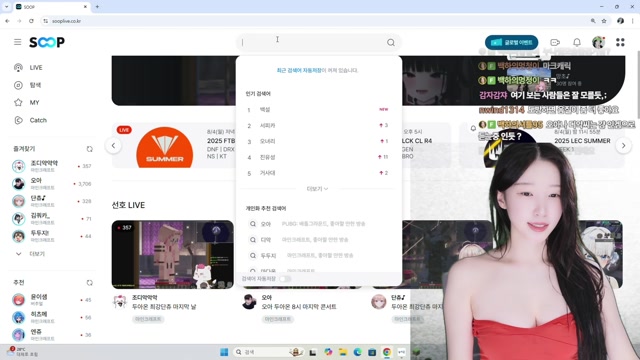Viewport: 640px width, 360px height.
Task: Click the Catch icon in the sidebar
Action: [18, 120]
